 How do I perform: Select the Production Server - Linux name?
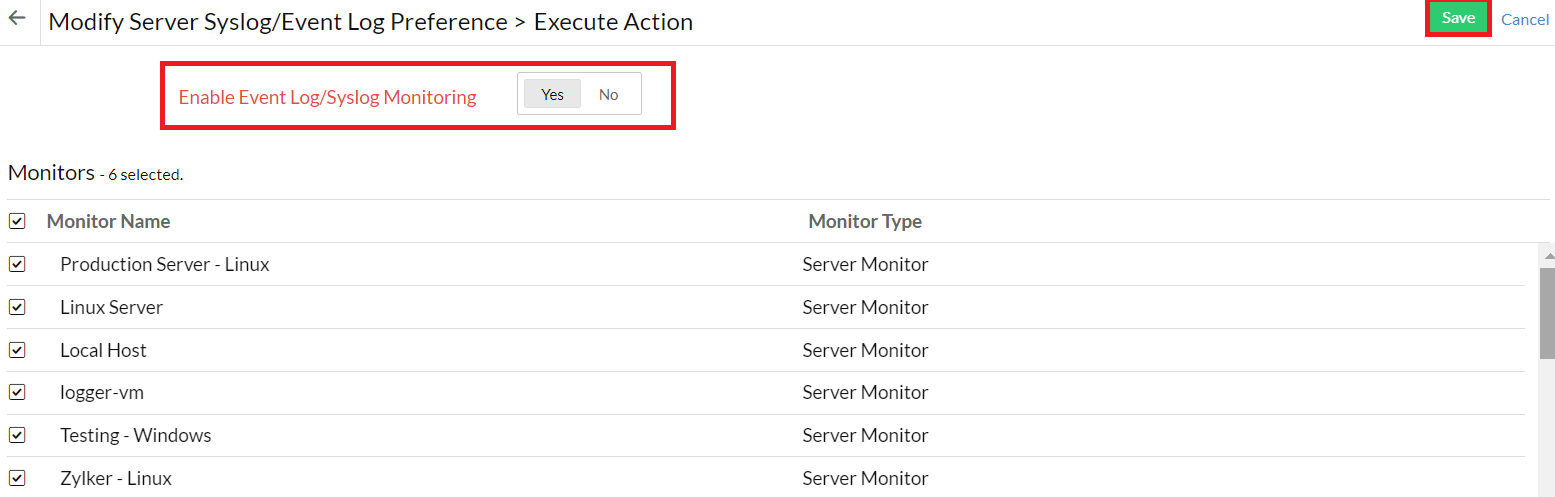click(164, 265)
